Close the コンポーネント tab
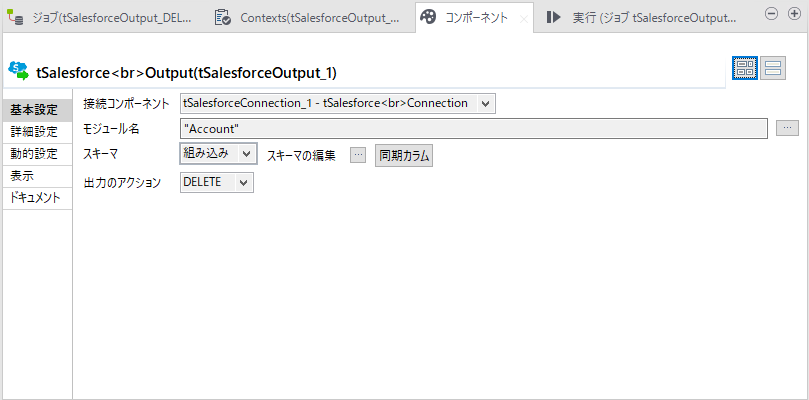Screen dimensions: 809x400 [523, 18]
